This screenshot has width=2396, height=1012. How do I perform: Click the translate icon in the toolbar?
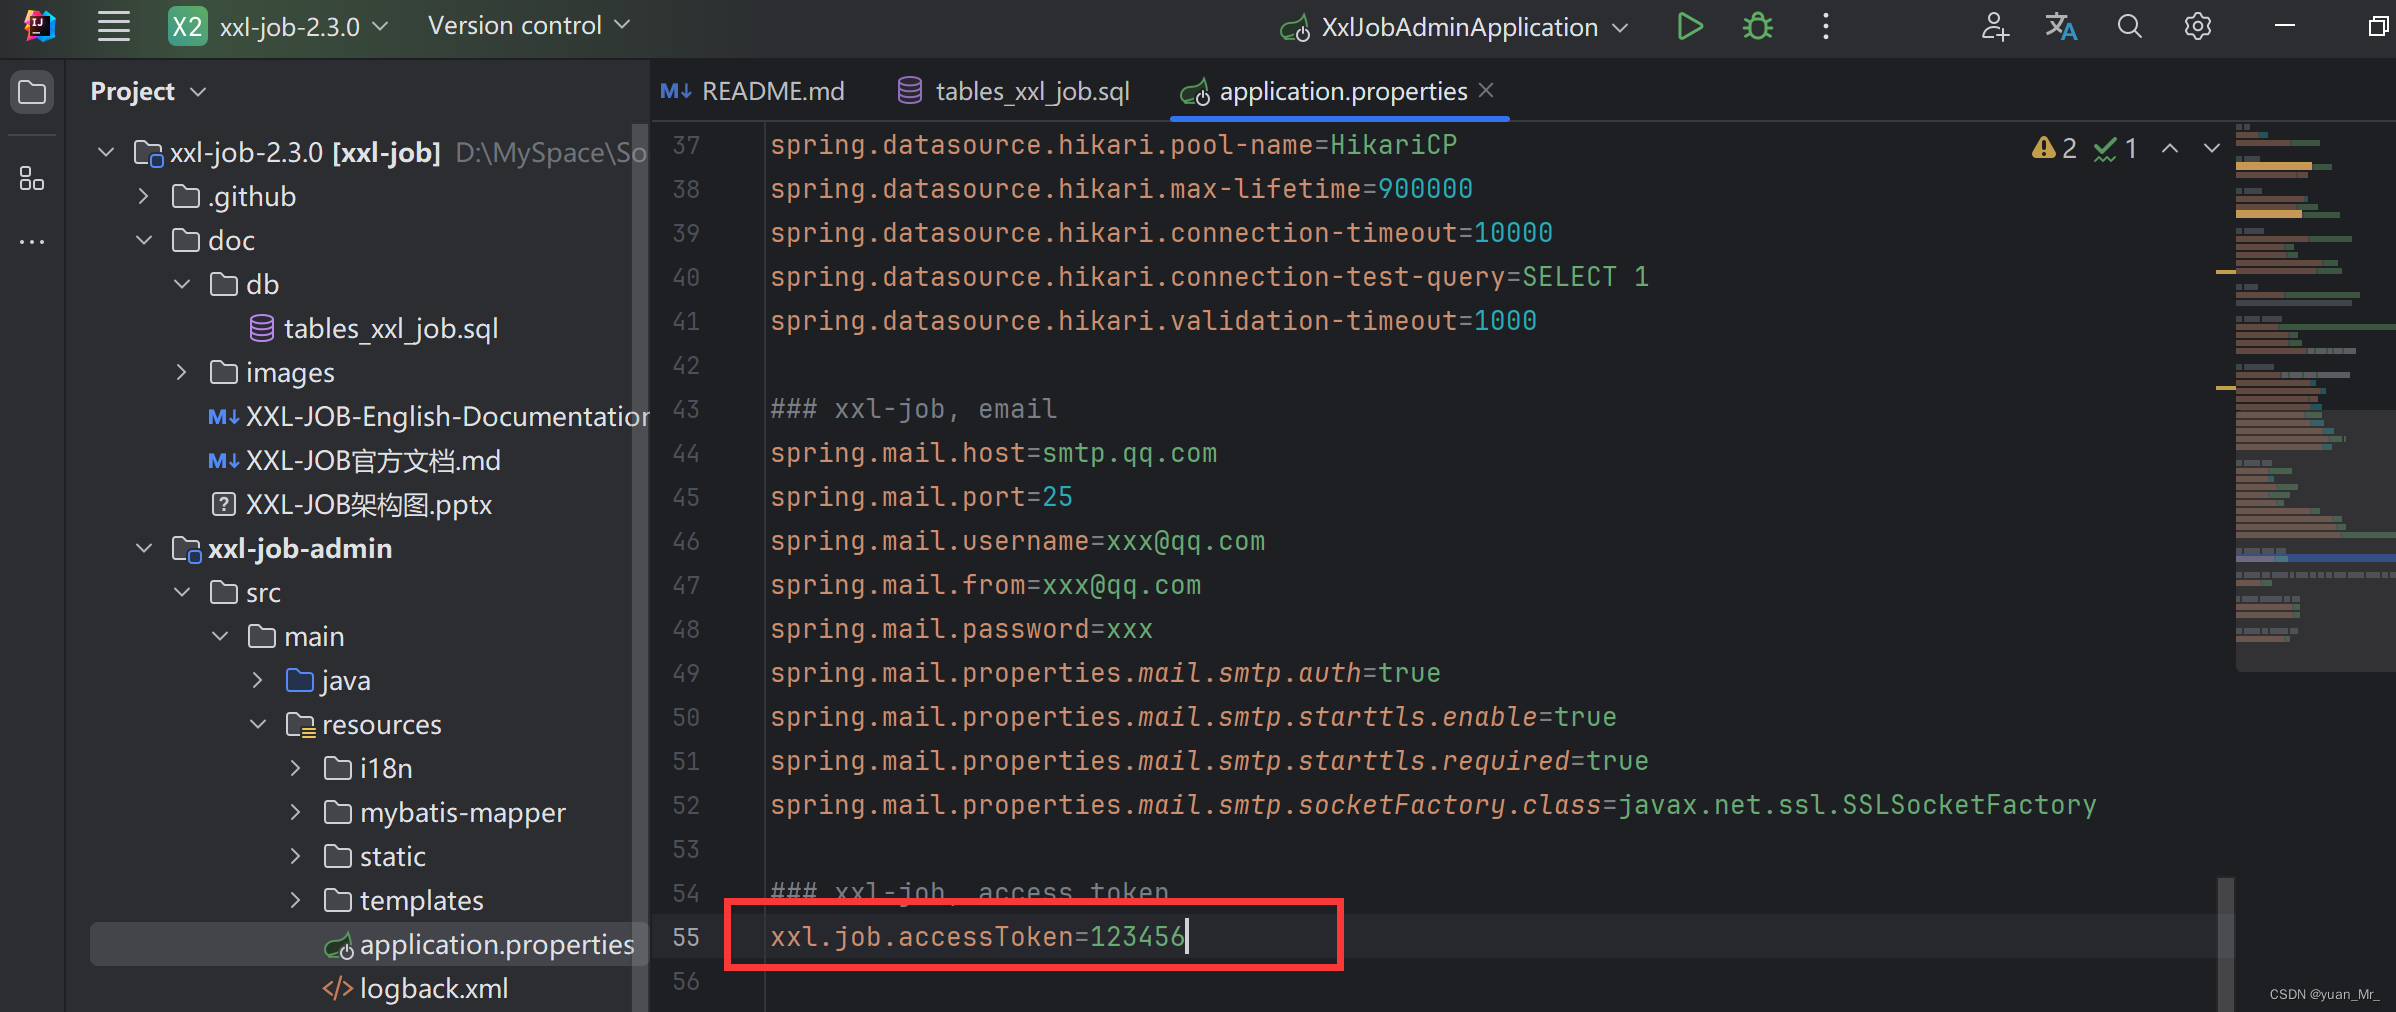[x=2061, y=26]
